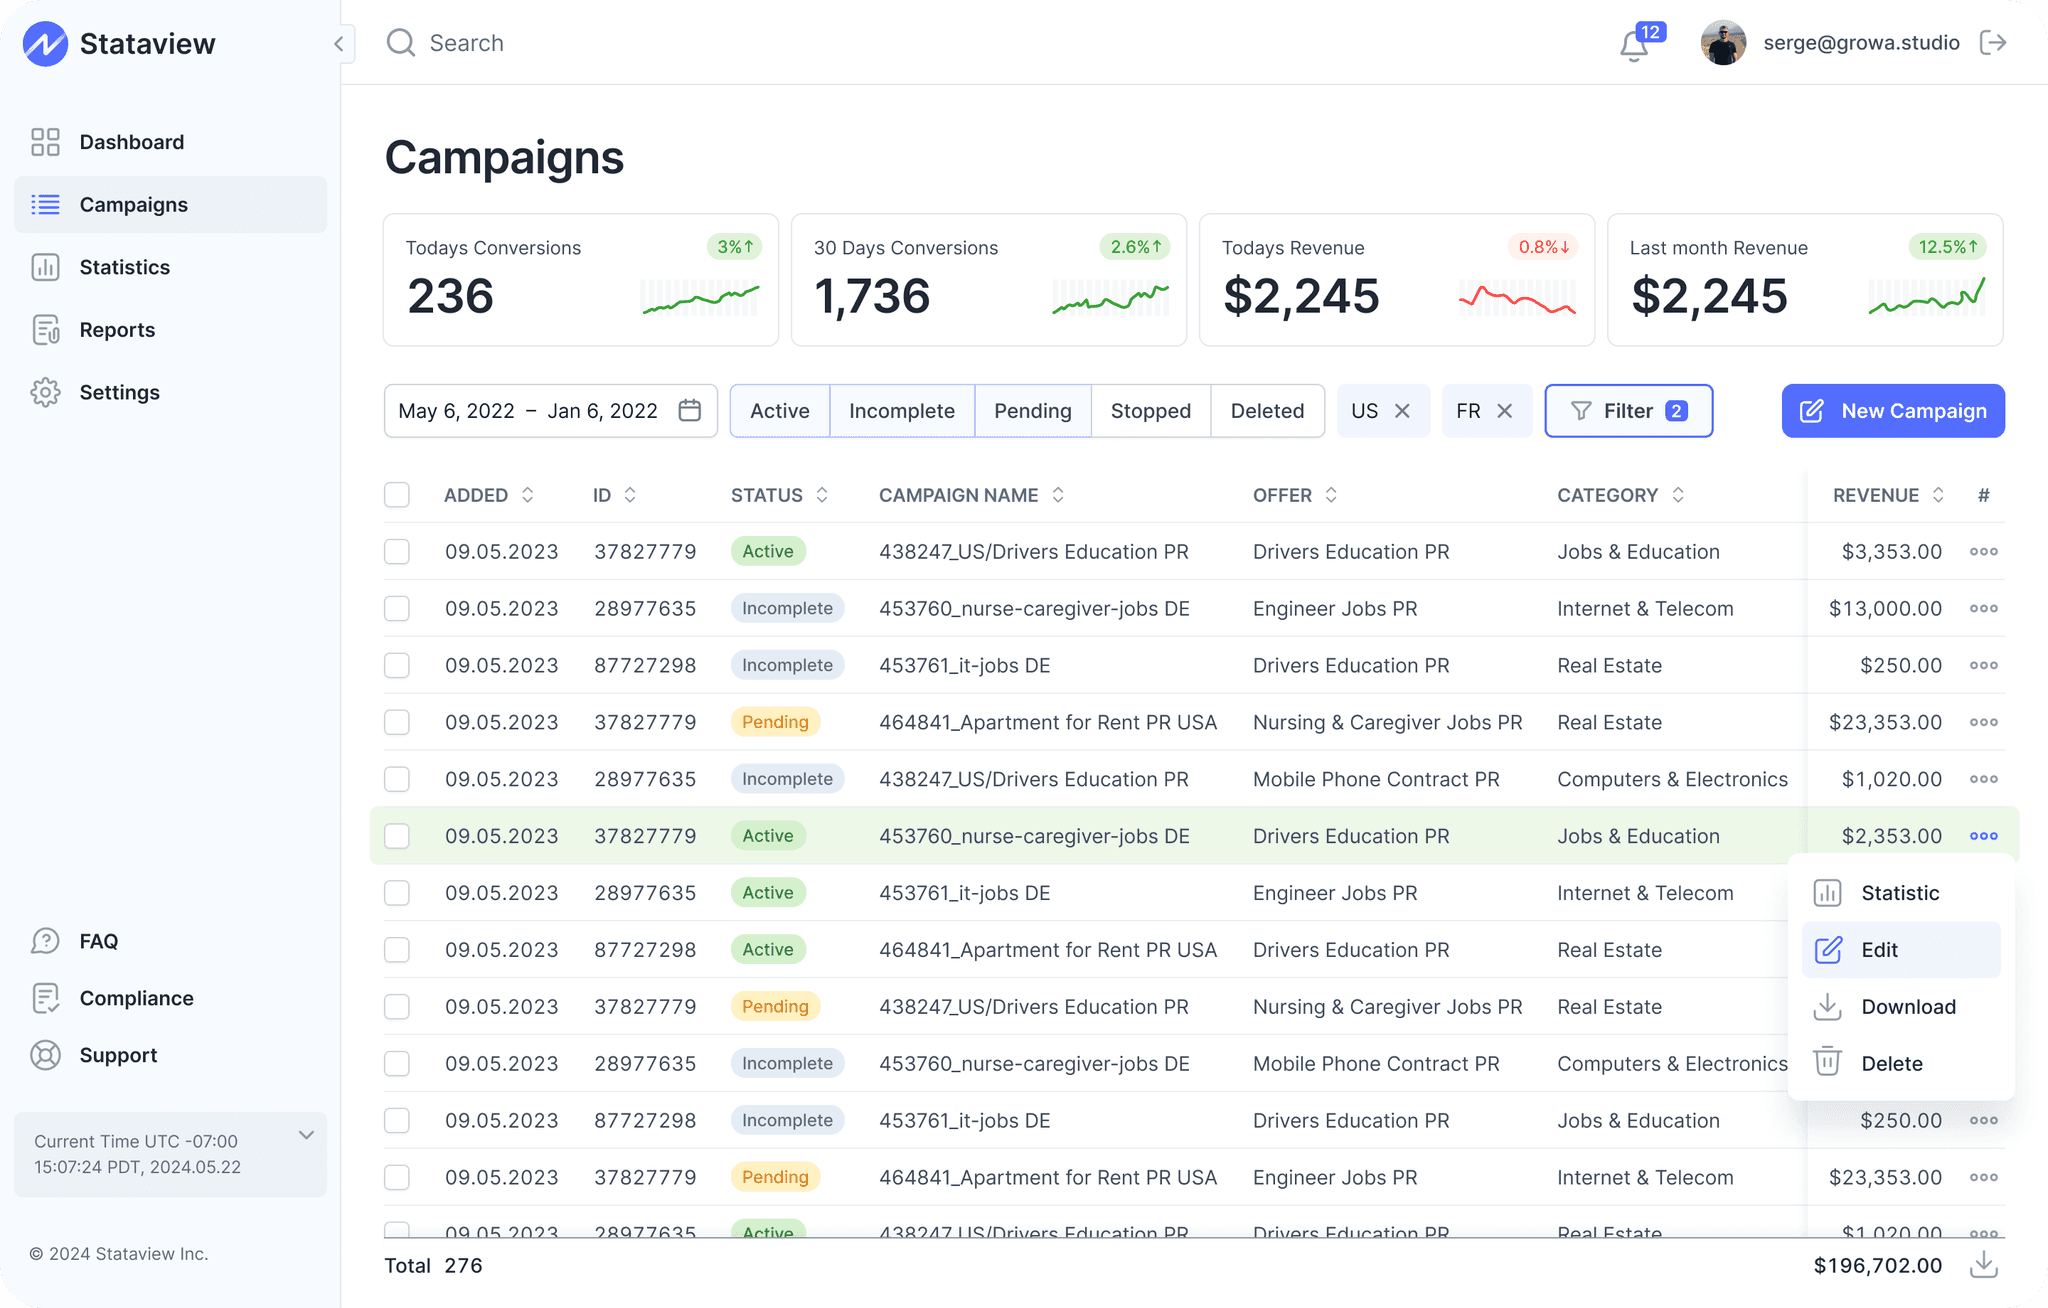Click the New Campaign button

[x=1892, y=411]
